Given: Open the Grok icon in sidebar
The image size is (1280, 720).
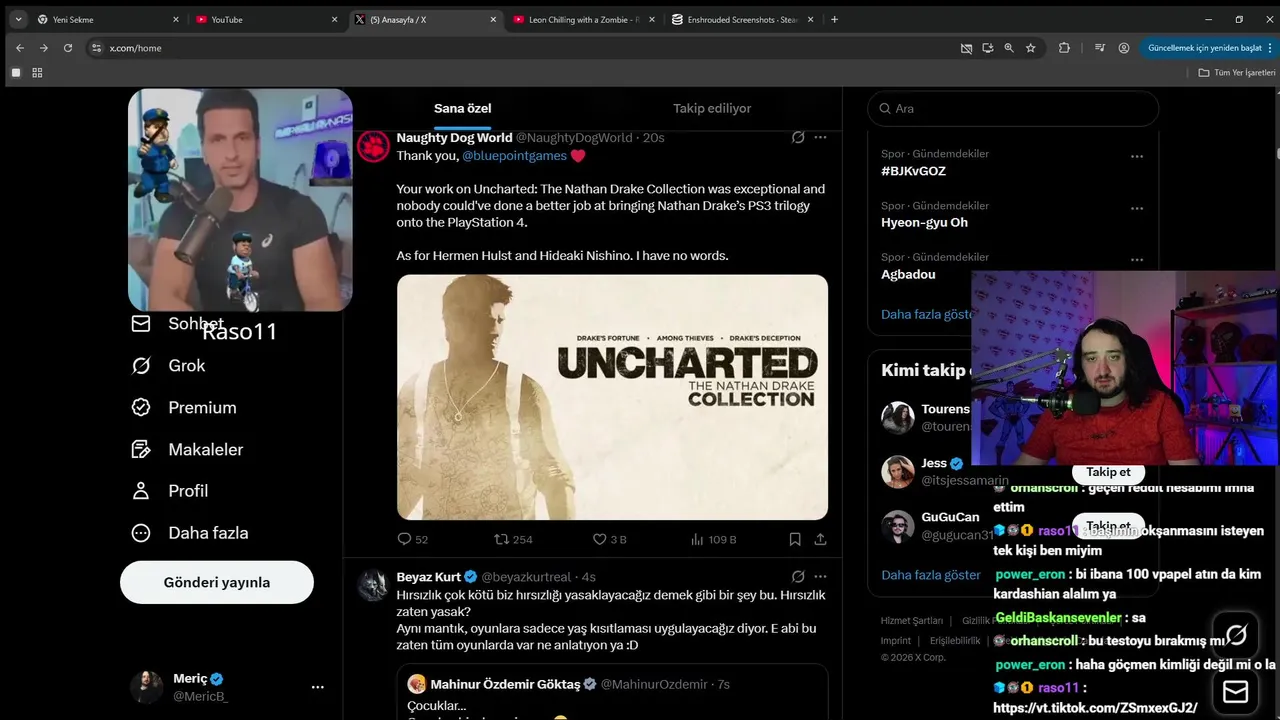Looking at the screenshot, I should 141,366.
